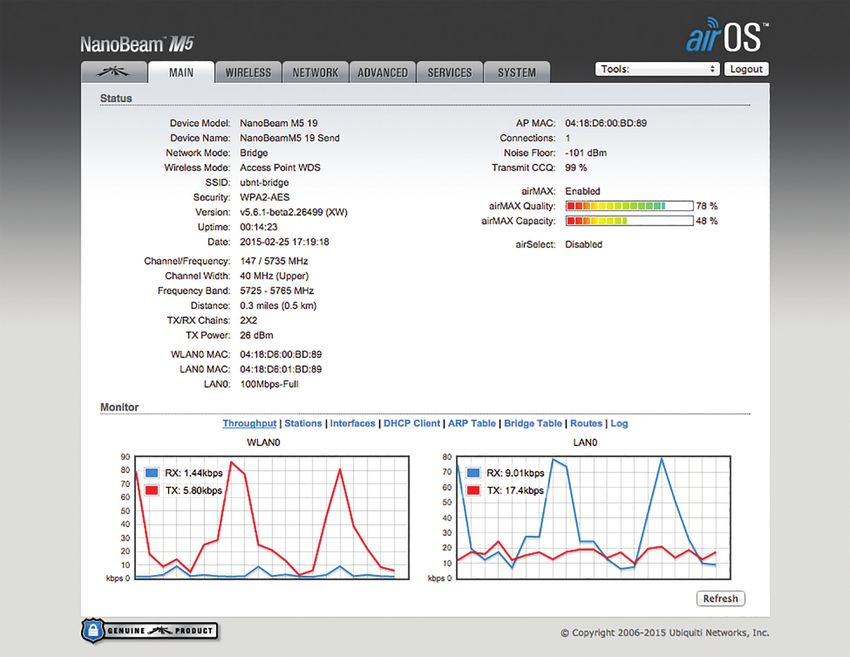Click the device model 'NanoBeam M5 19'
The image size is (850, 657).
(279, 123)
